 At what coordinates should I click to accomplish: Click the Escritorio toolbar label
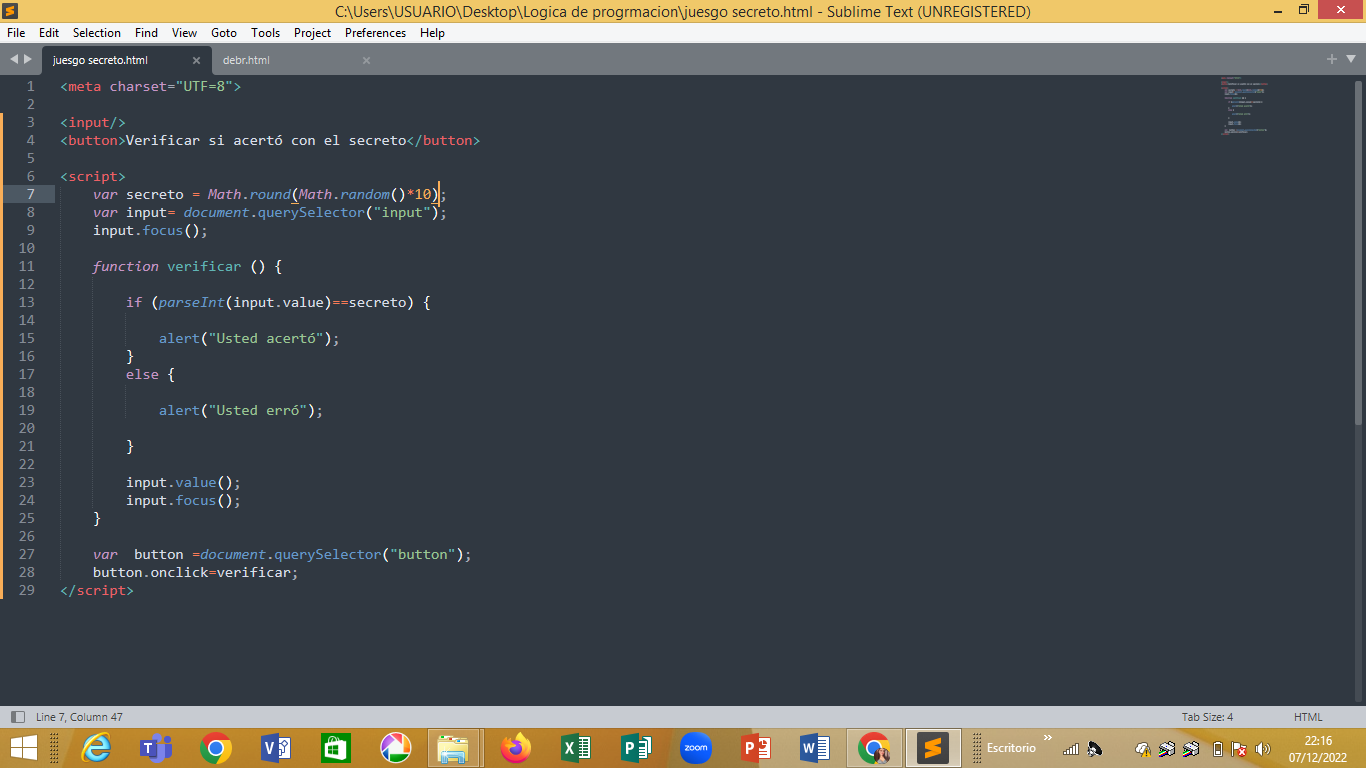pyautogui.click(x=1011, y=748)
